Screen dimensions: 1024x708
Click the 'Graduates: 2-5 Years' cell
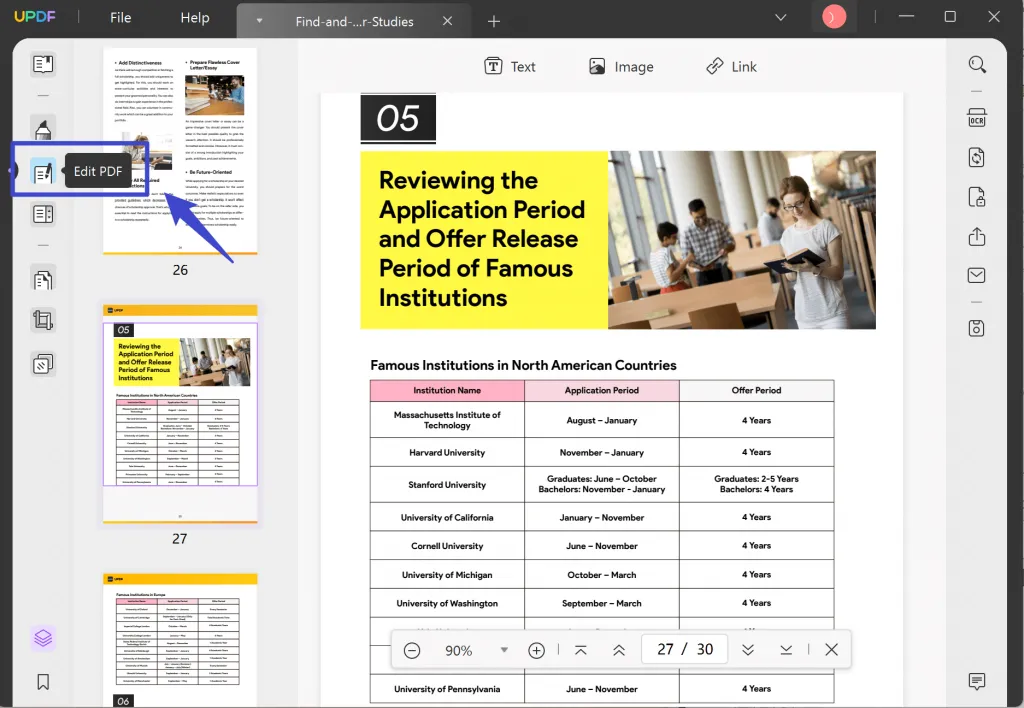pyautogui.click(x=756, y=484)
